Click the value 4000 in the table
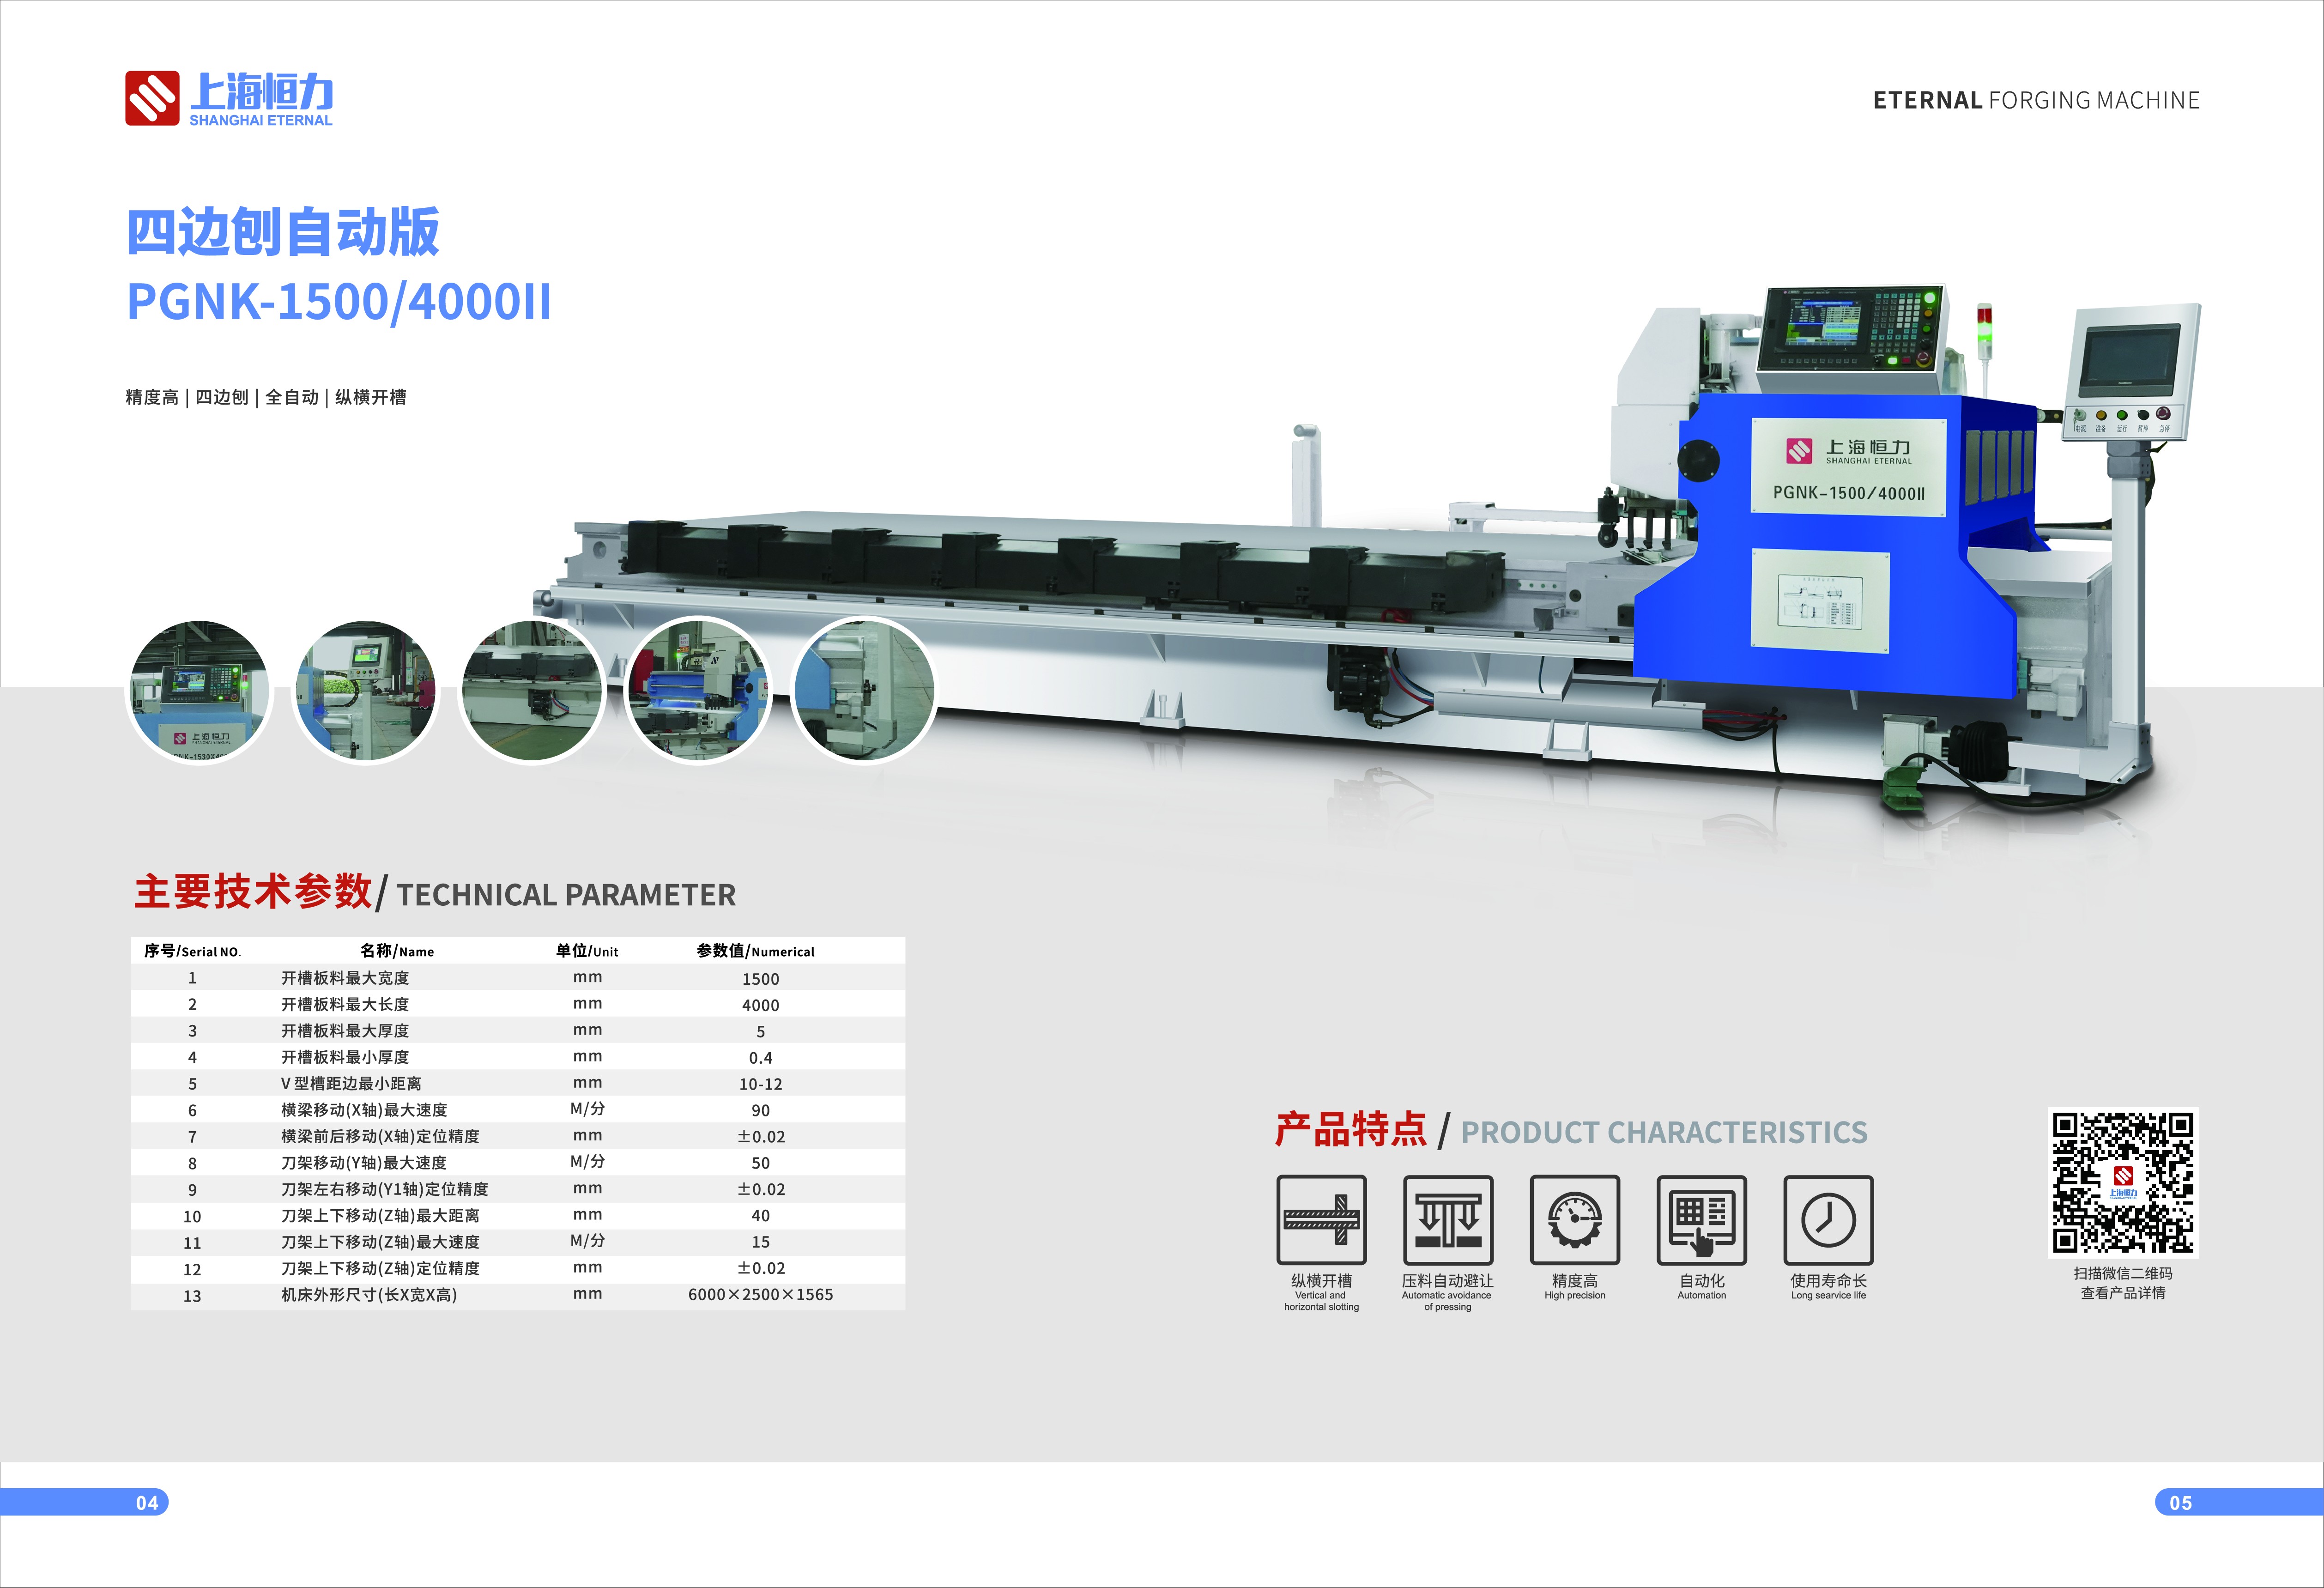Screen dimensions: 2324x1588 click(760, 1005)
